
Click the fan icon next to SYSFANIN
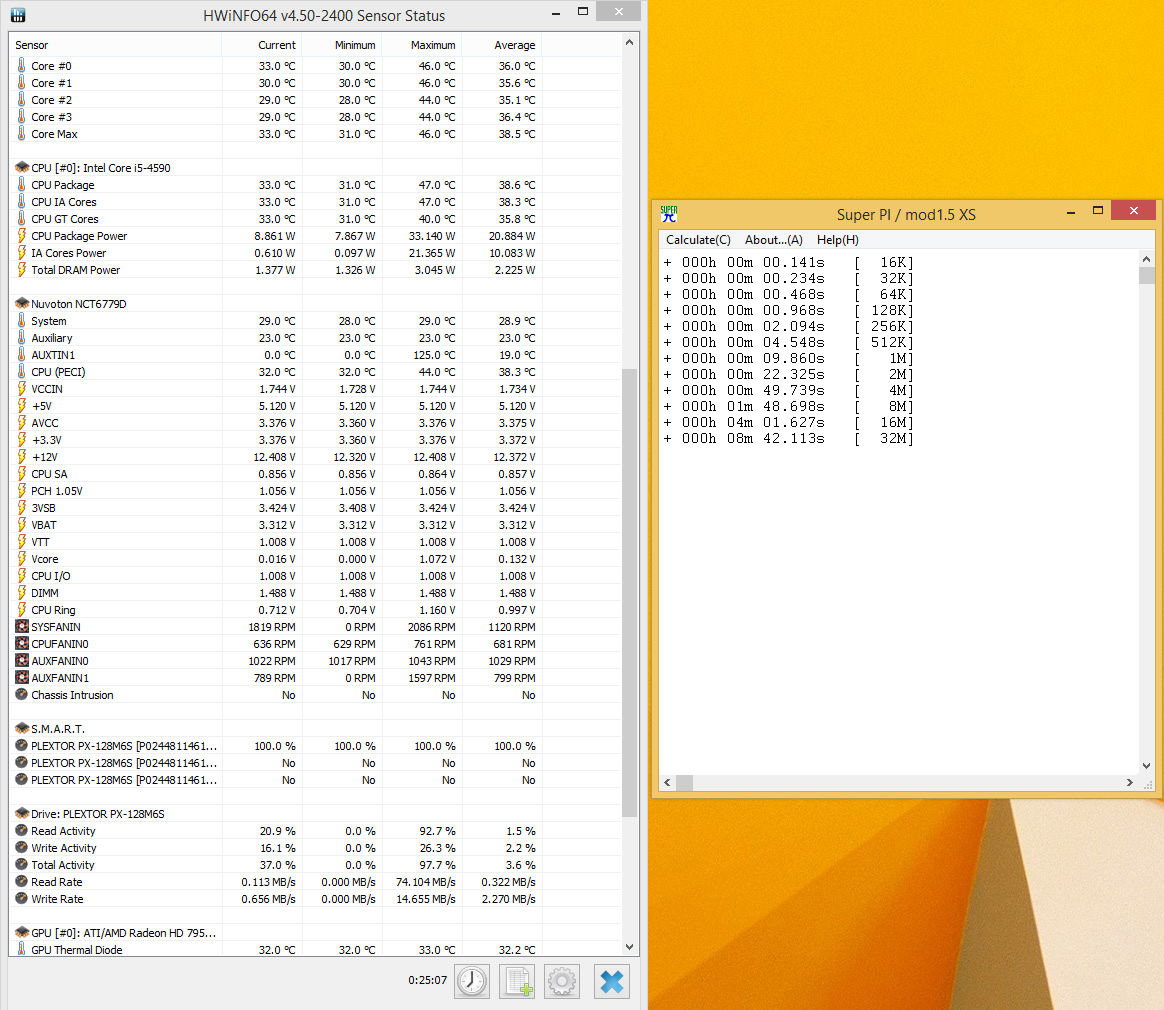(x=22, y=627)
